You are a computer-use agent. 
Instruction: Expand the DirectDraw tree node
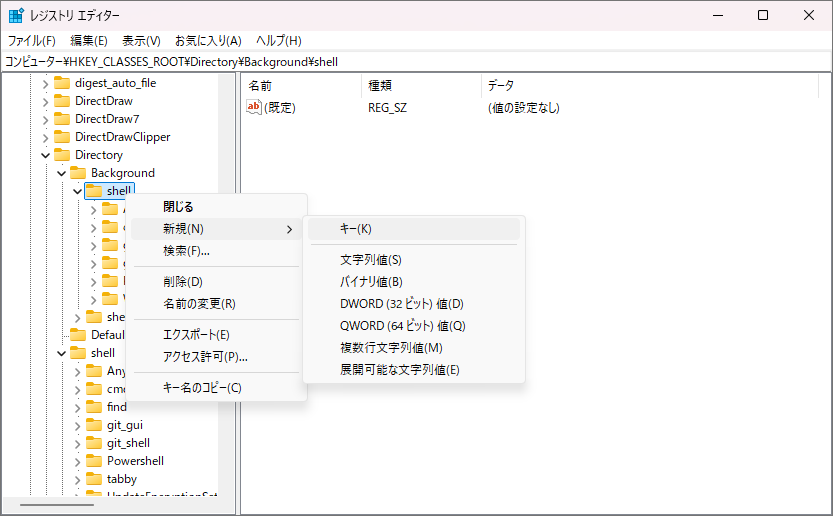(46, 102)
